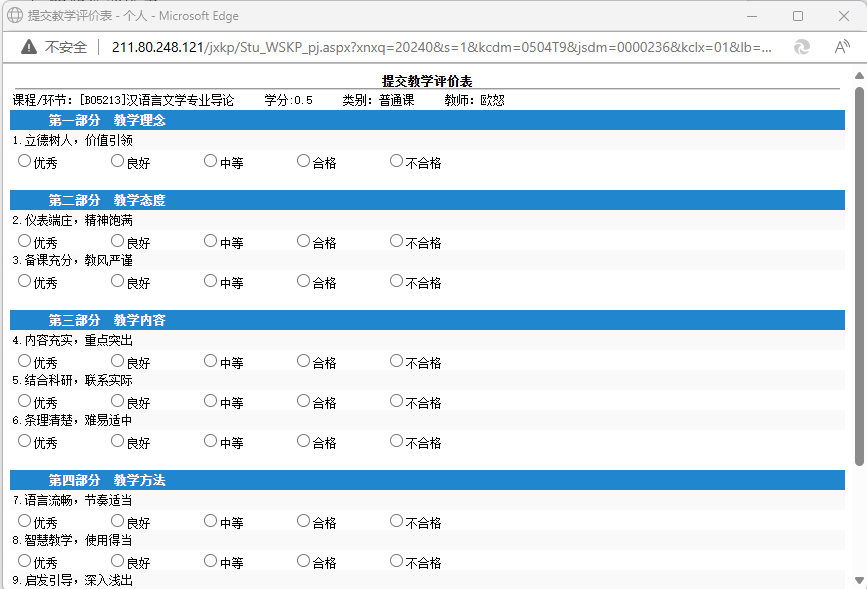The height and width of the screenshot is (589, 867).
Task: Click the 第四部分 教学方法 section header
Action: click(107, 481)
